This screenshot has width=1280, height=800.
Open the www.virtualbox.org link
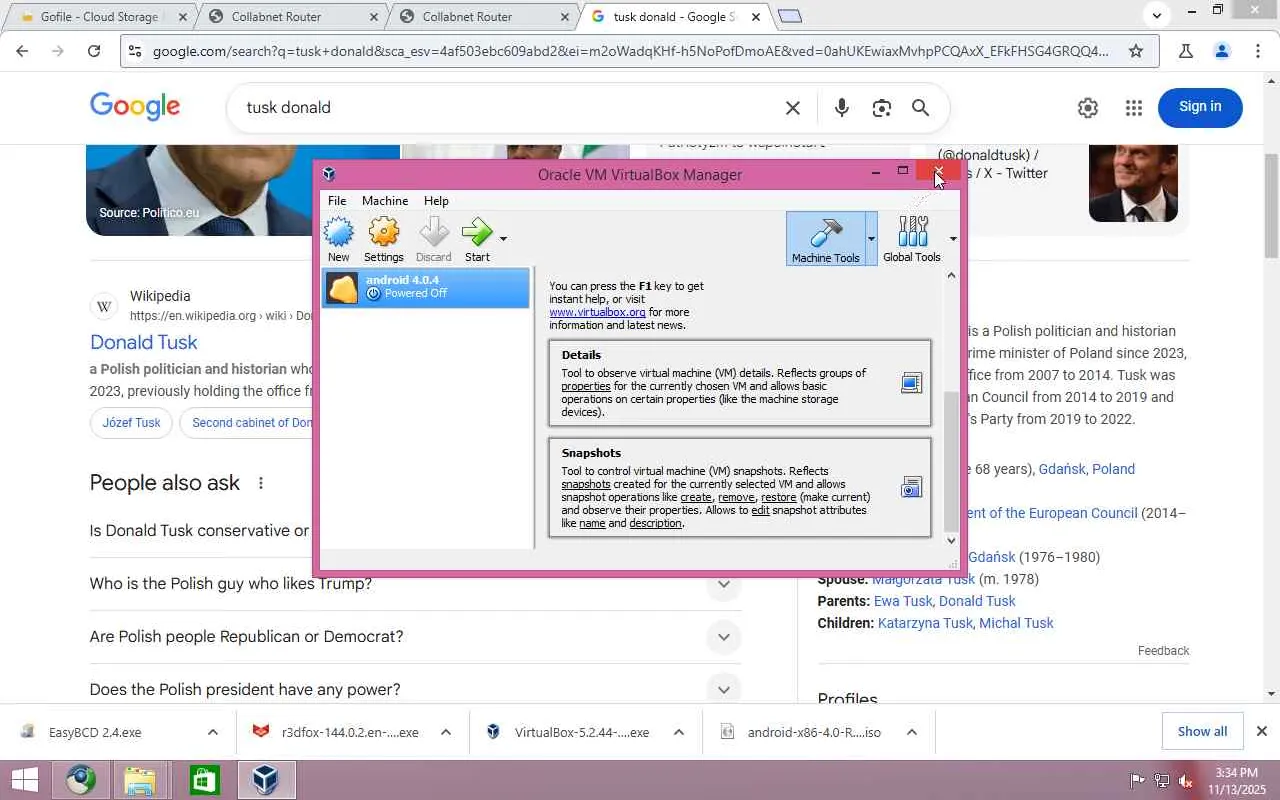[597, 312]
